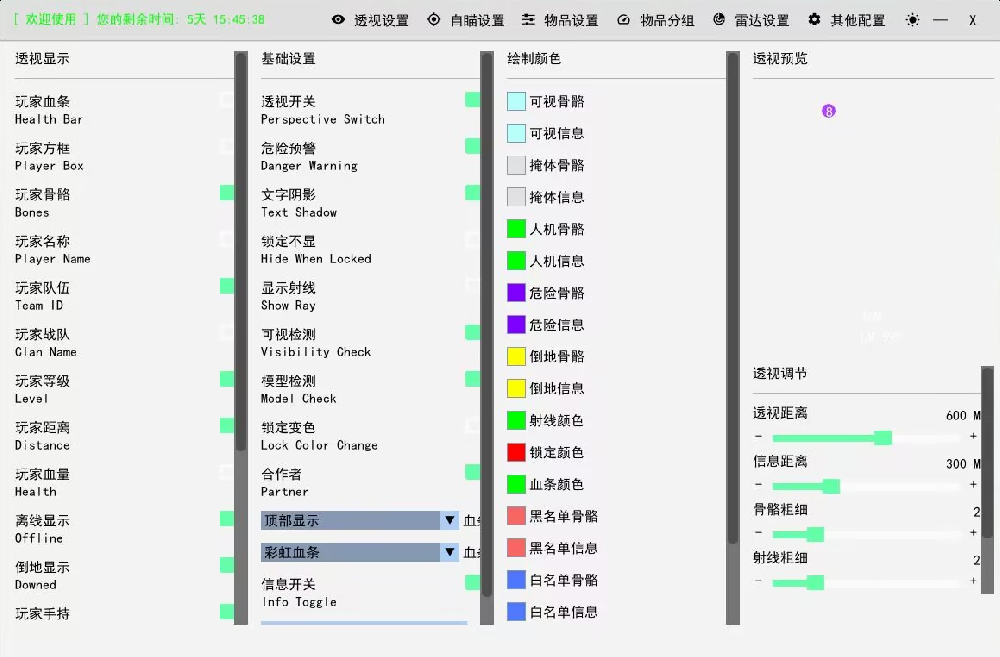Image resolution: width=1000 pixels, height=657 pixels.
Task: Pick the purple 危险信息 color swatch
Action: pyautogui.click(x=516, y=325)
